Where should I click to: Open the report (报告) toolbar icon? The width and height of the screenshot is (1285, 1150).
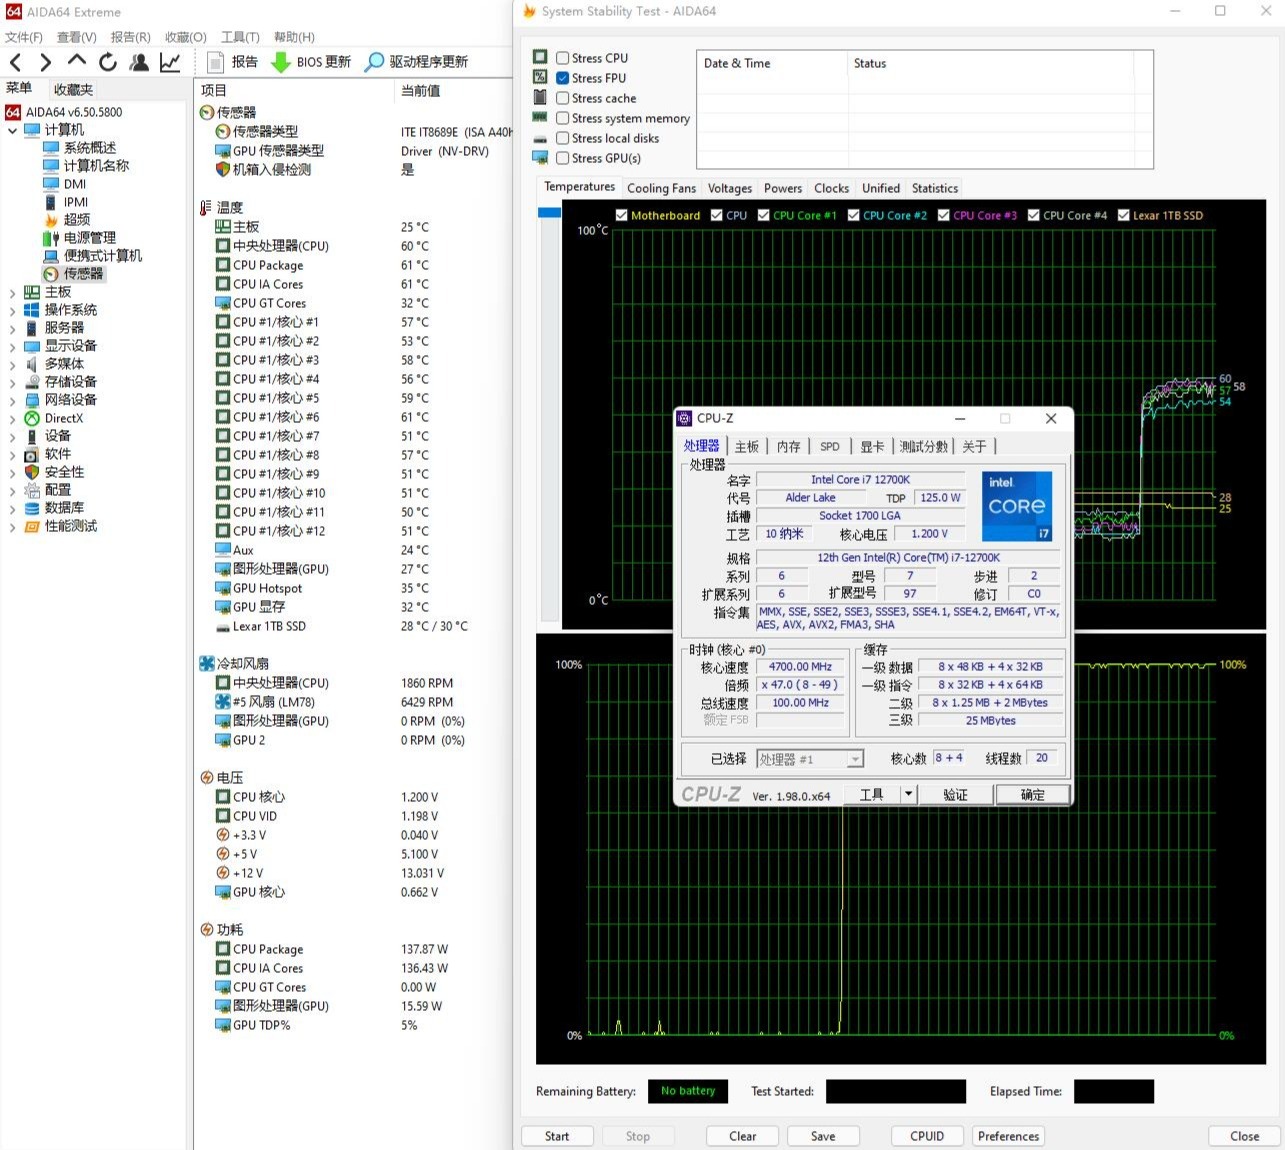215,62
